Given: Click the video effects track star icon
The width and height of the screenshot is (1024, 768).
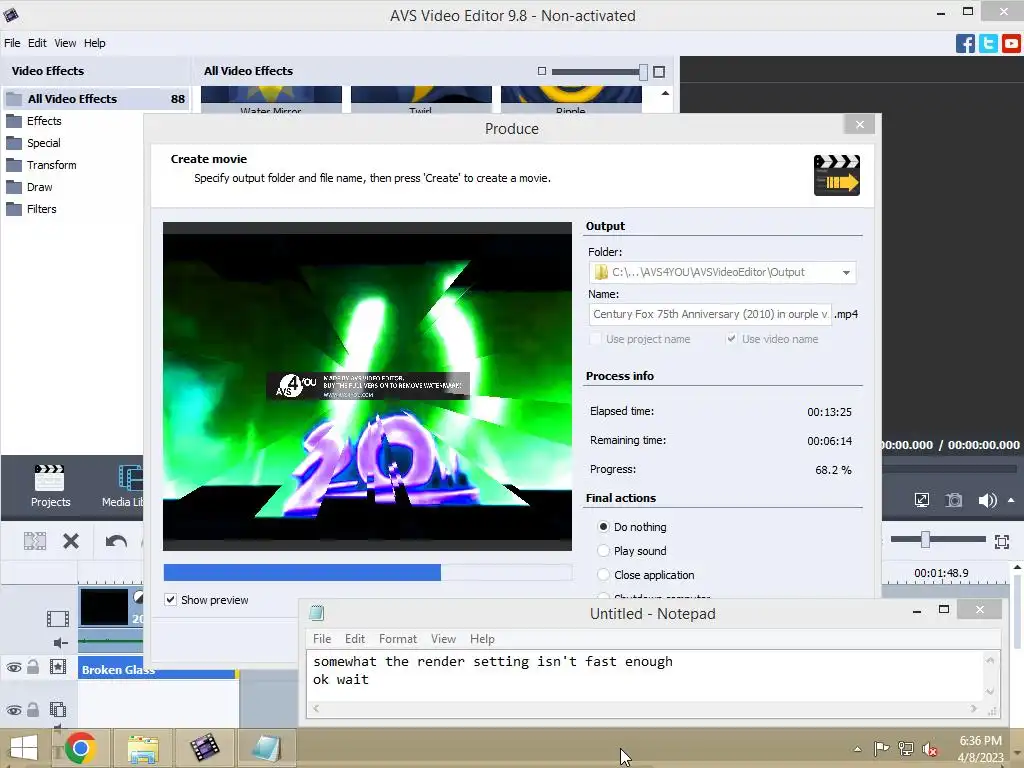Looking at the screenshot, I should pyautogui.click(x=58, y=667).
